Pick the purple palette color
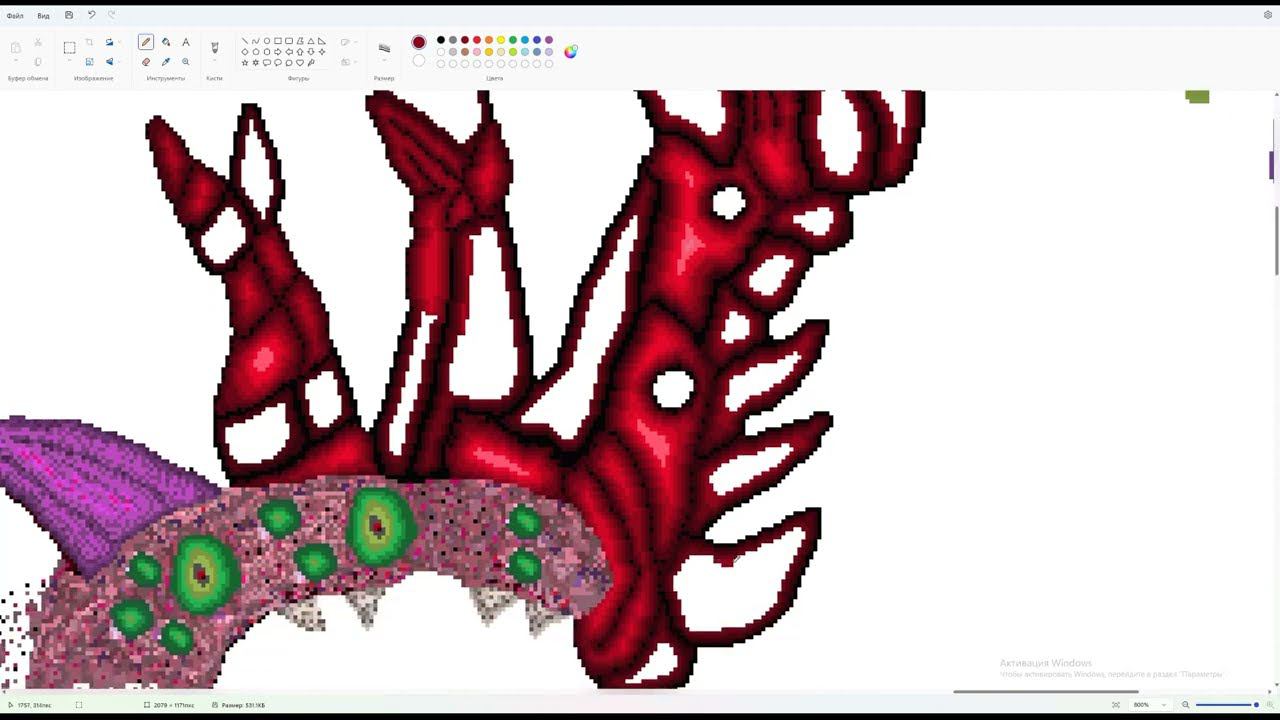Viewport: 1280px width, 720px height. [x=549, y=40]
